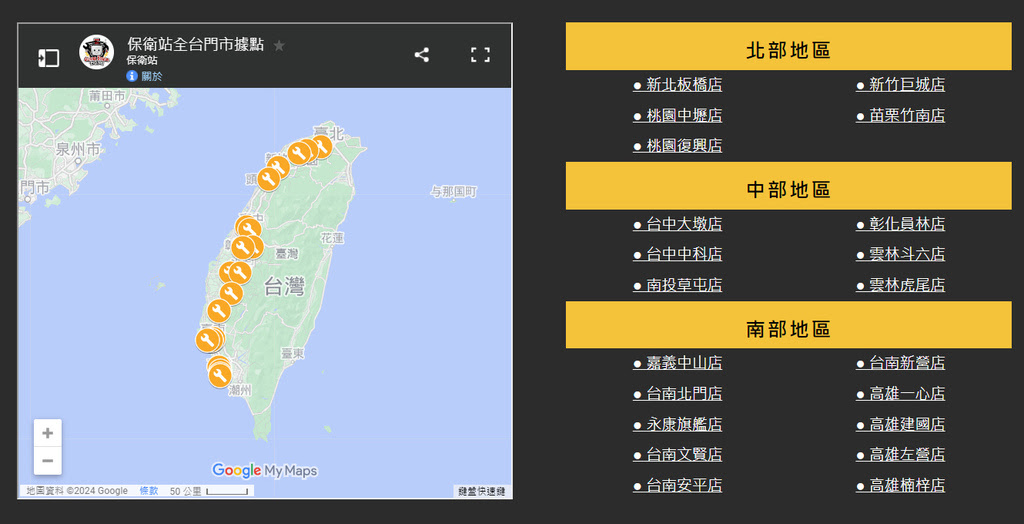Click the 南部地區 yellow header

coord(788,325)
